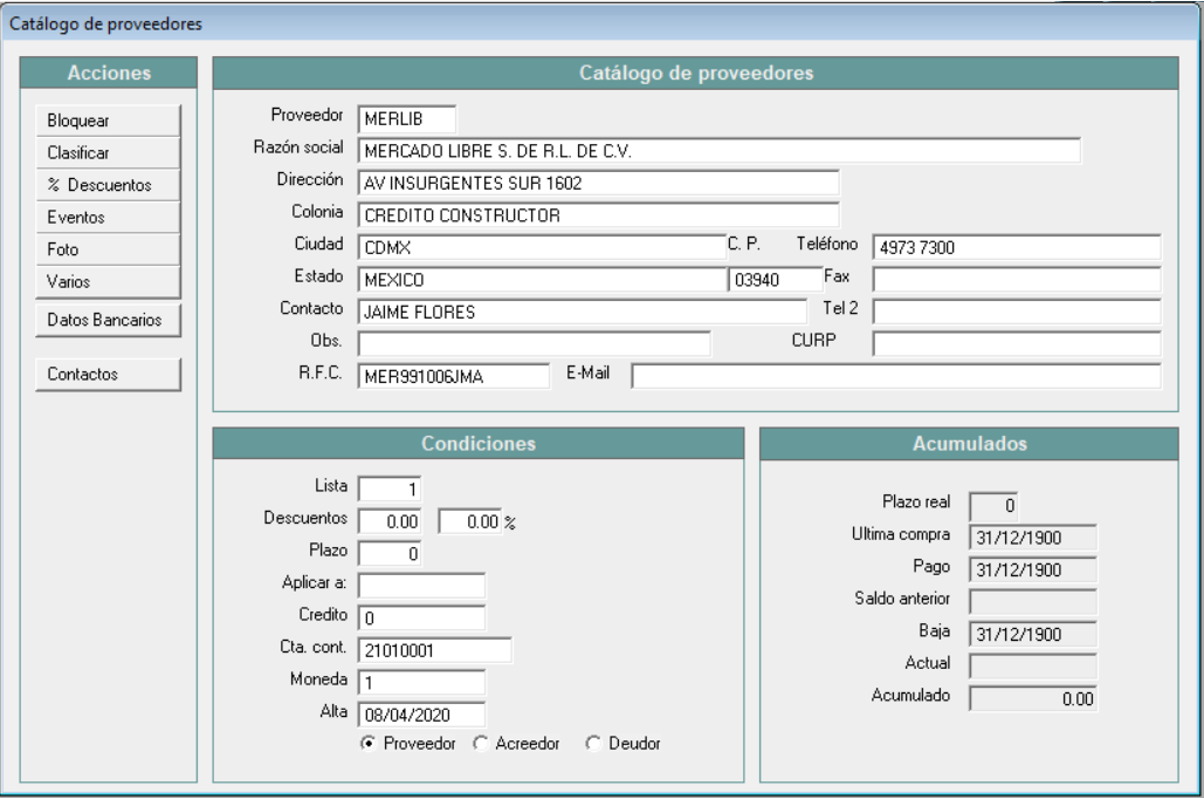The width and height of the screenshot is (1204, 798).
Task: Click the Dirección field AV INSURGENTES SUR 1602
Action: click(x=598, y=183)
